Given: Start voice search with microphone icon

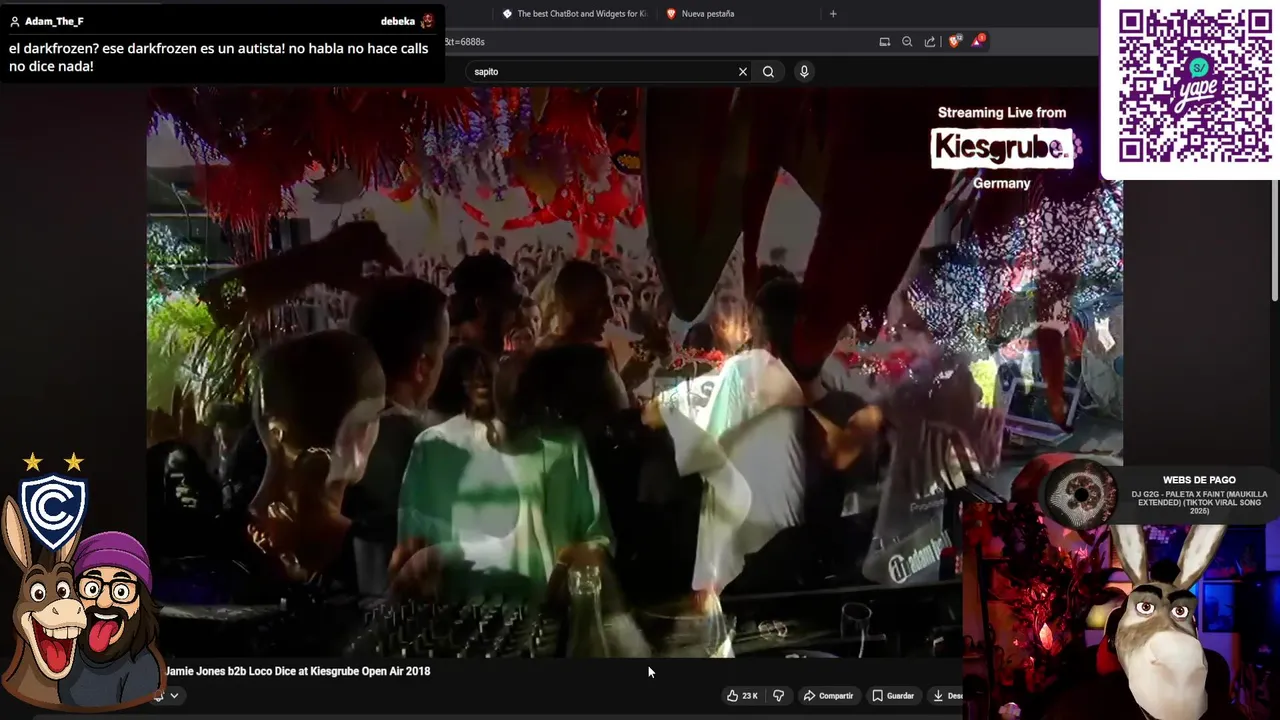Looking at the screenshot, I should point(804,72).
